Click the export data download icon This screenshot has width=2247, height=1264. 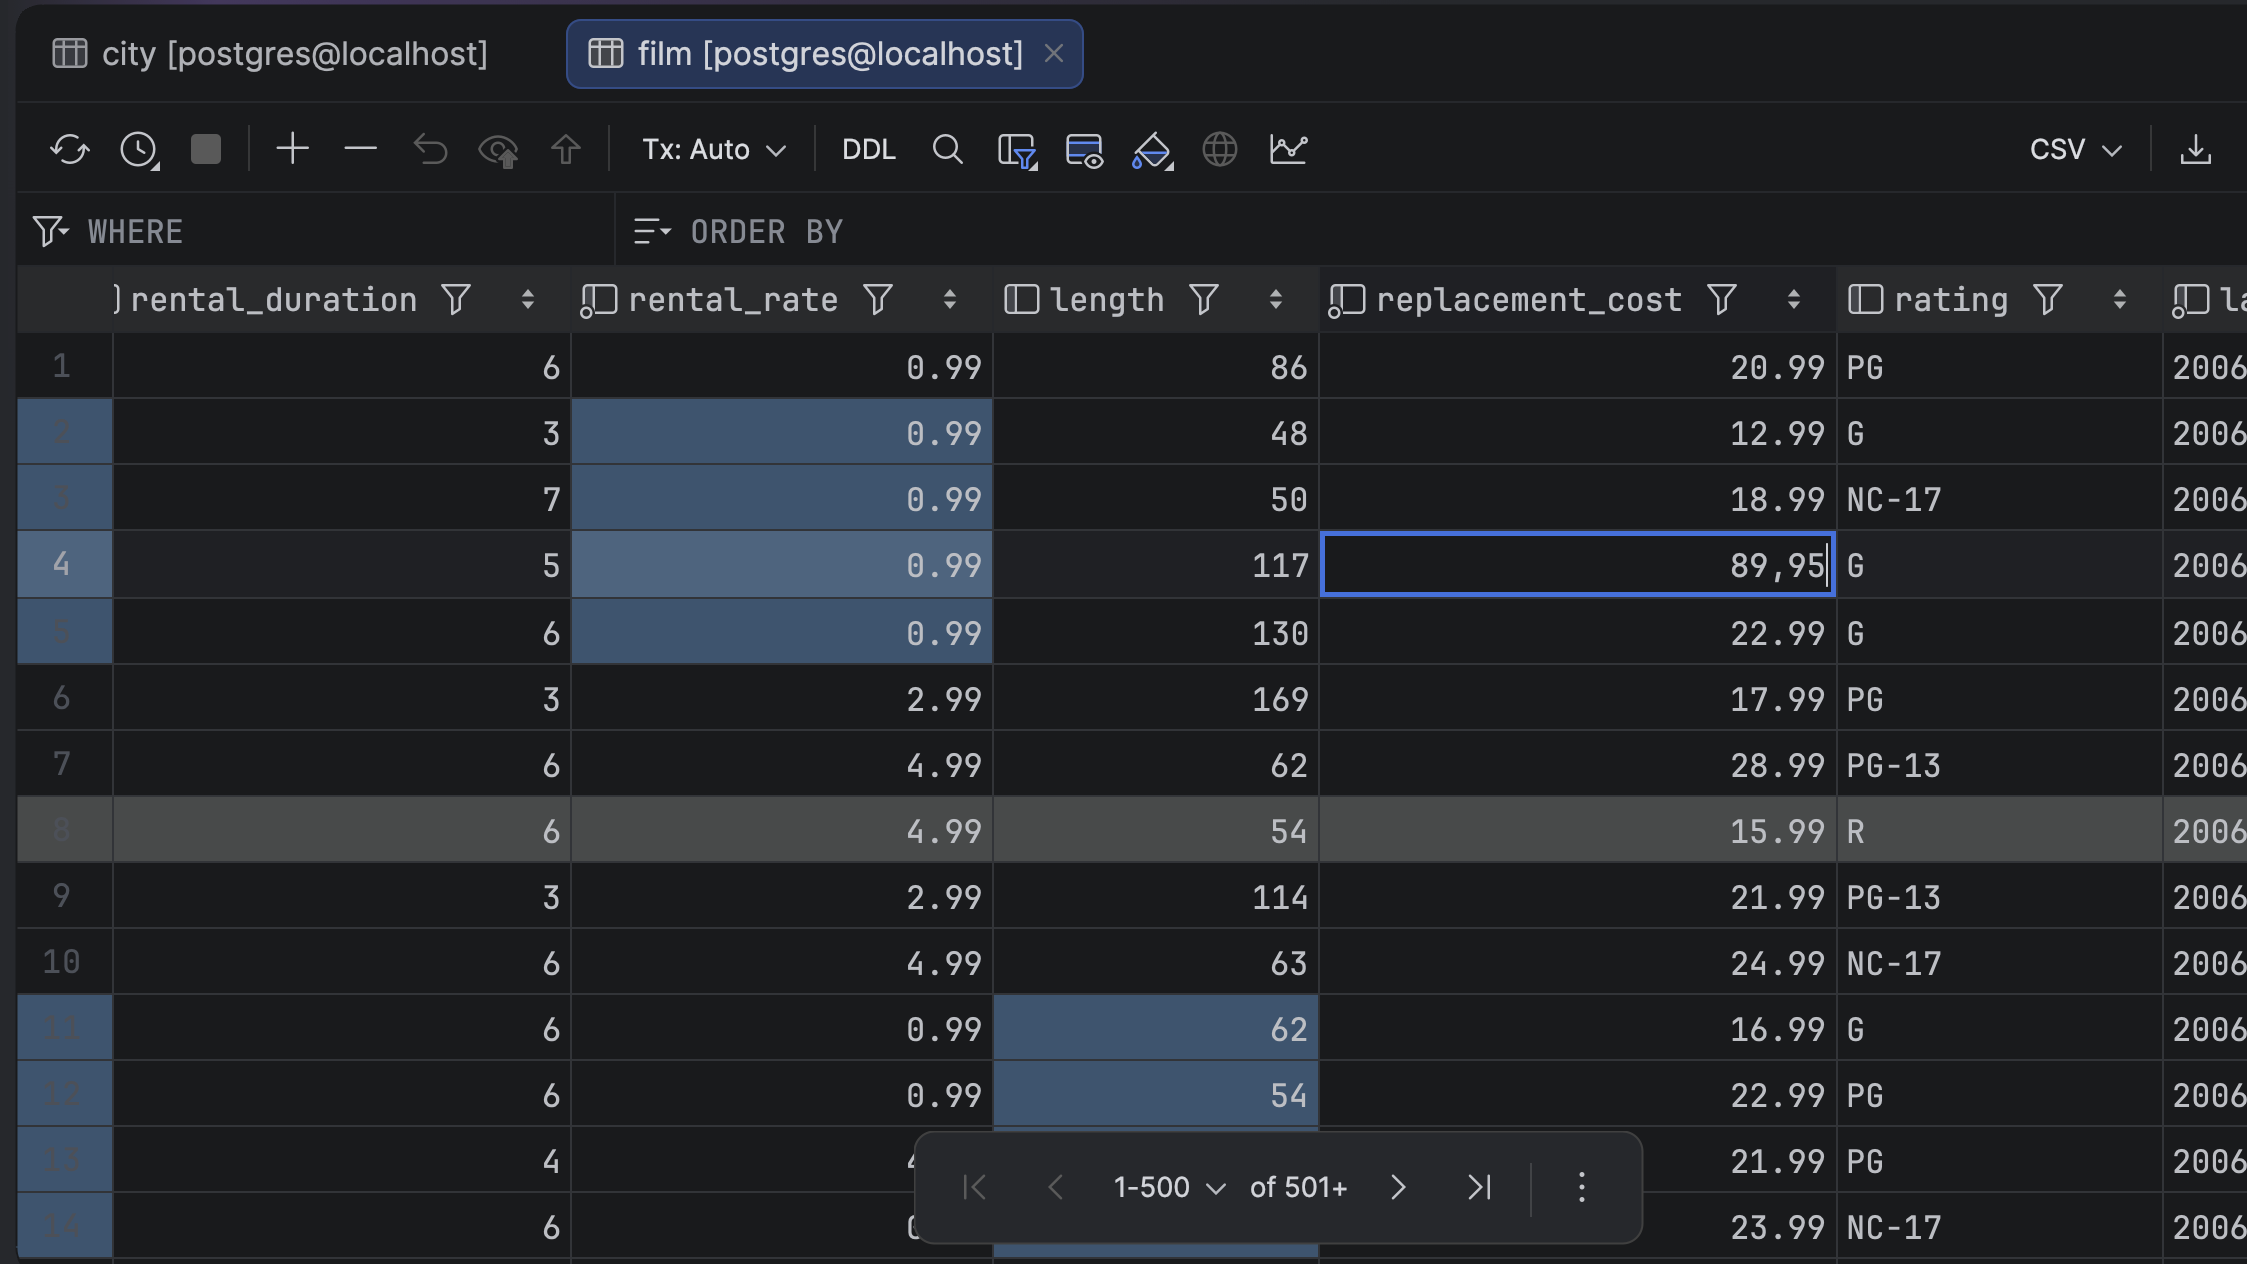tap(2195, 150)
